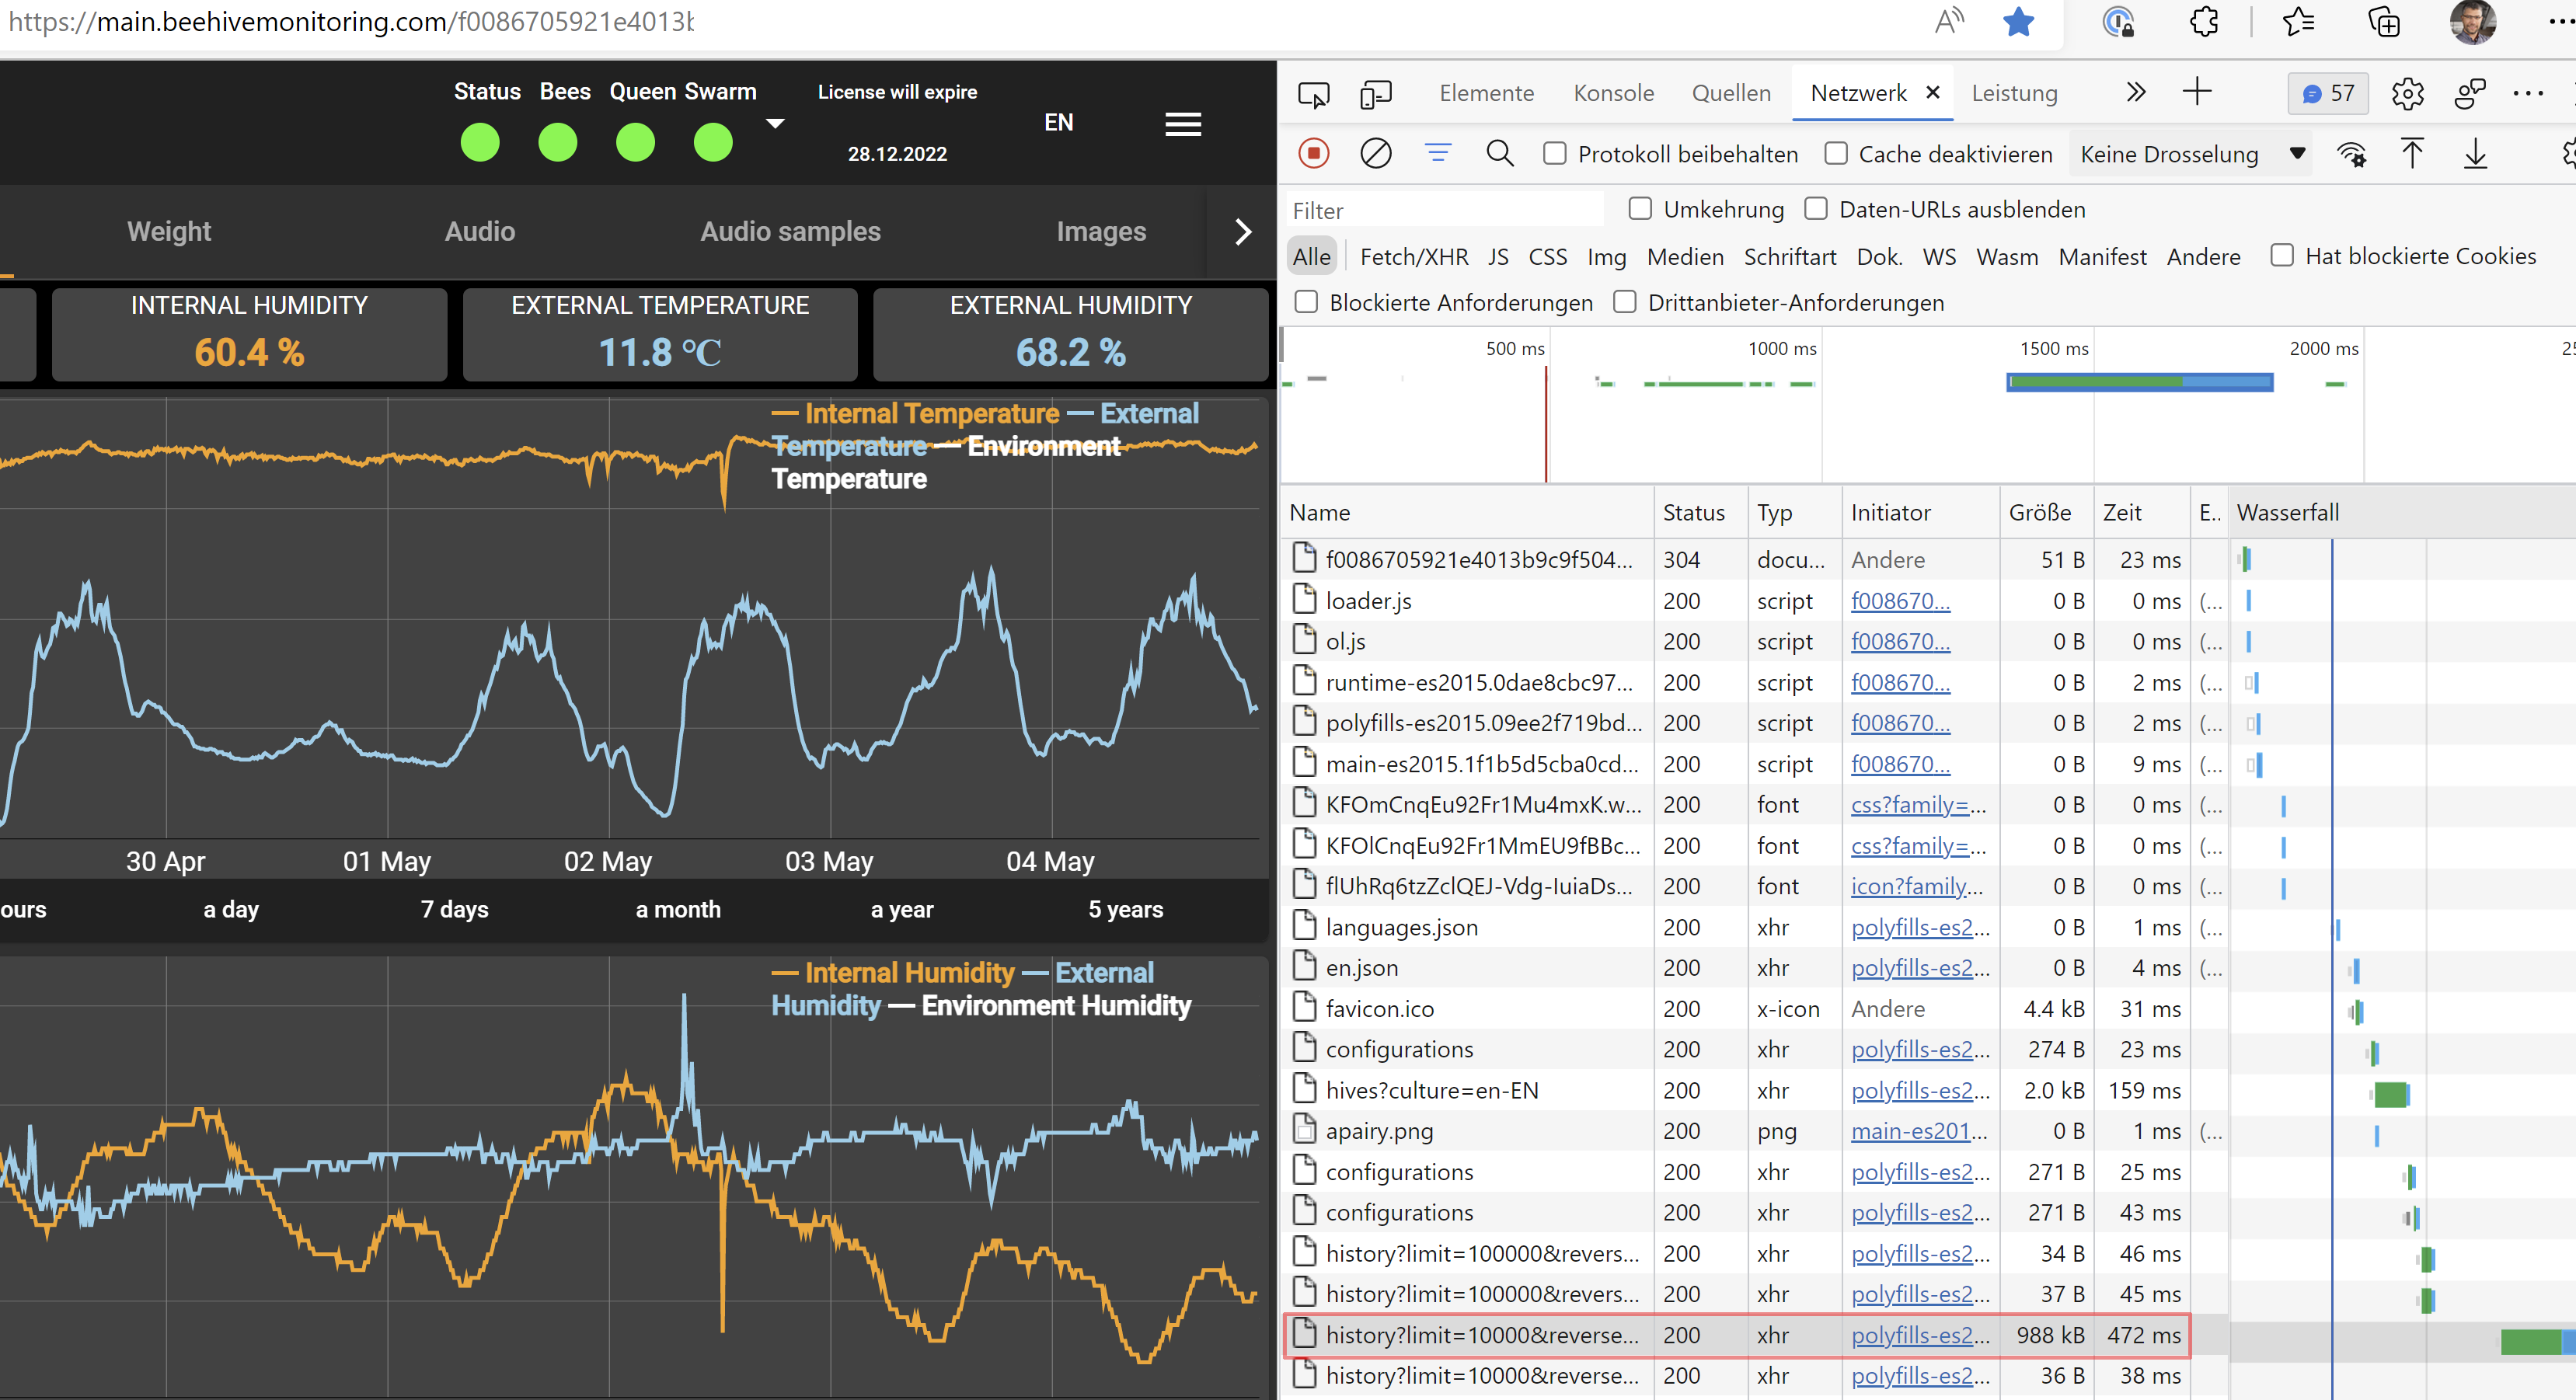Clear the network log

click(x=1376, y=154)
